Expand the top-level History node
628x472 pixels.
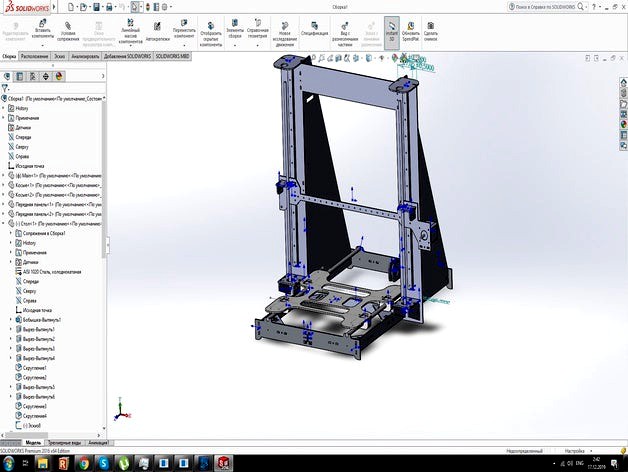tap(4, 108)
